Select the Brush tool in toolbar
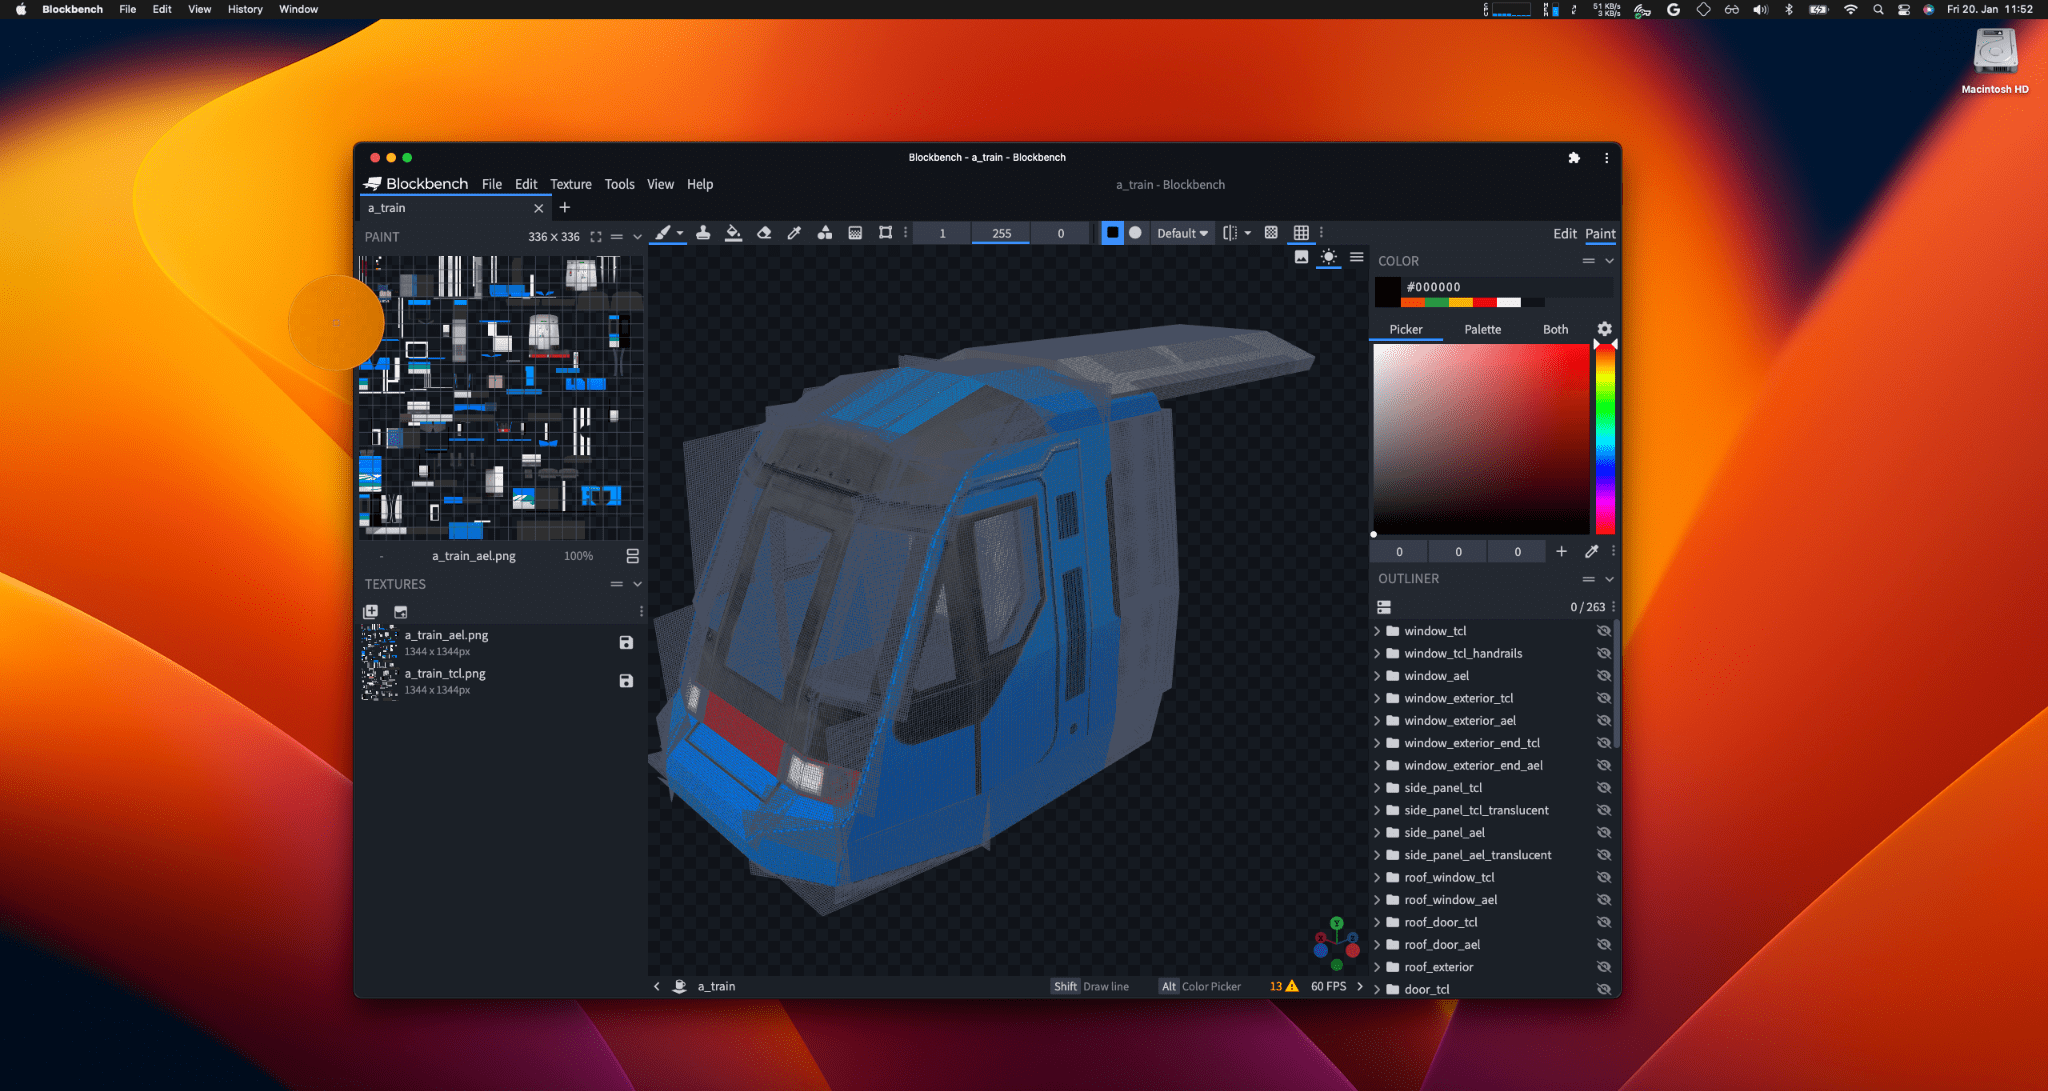 pos(665,232)
